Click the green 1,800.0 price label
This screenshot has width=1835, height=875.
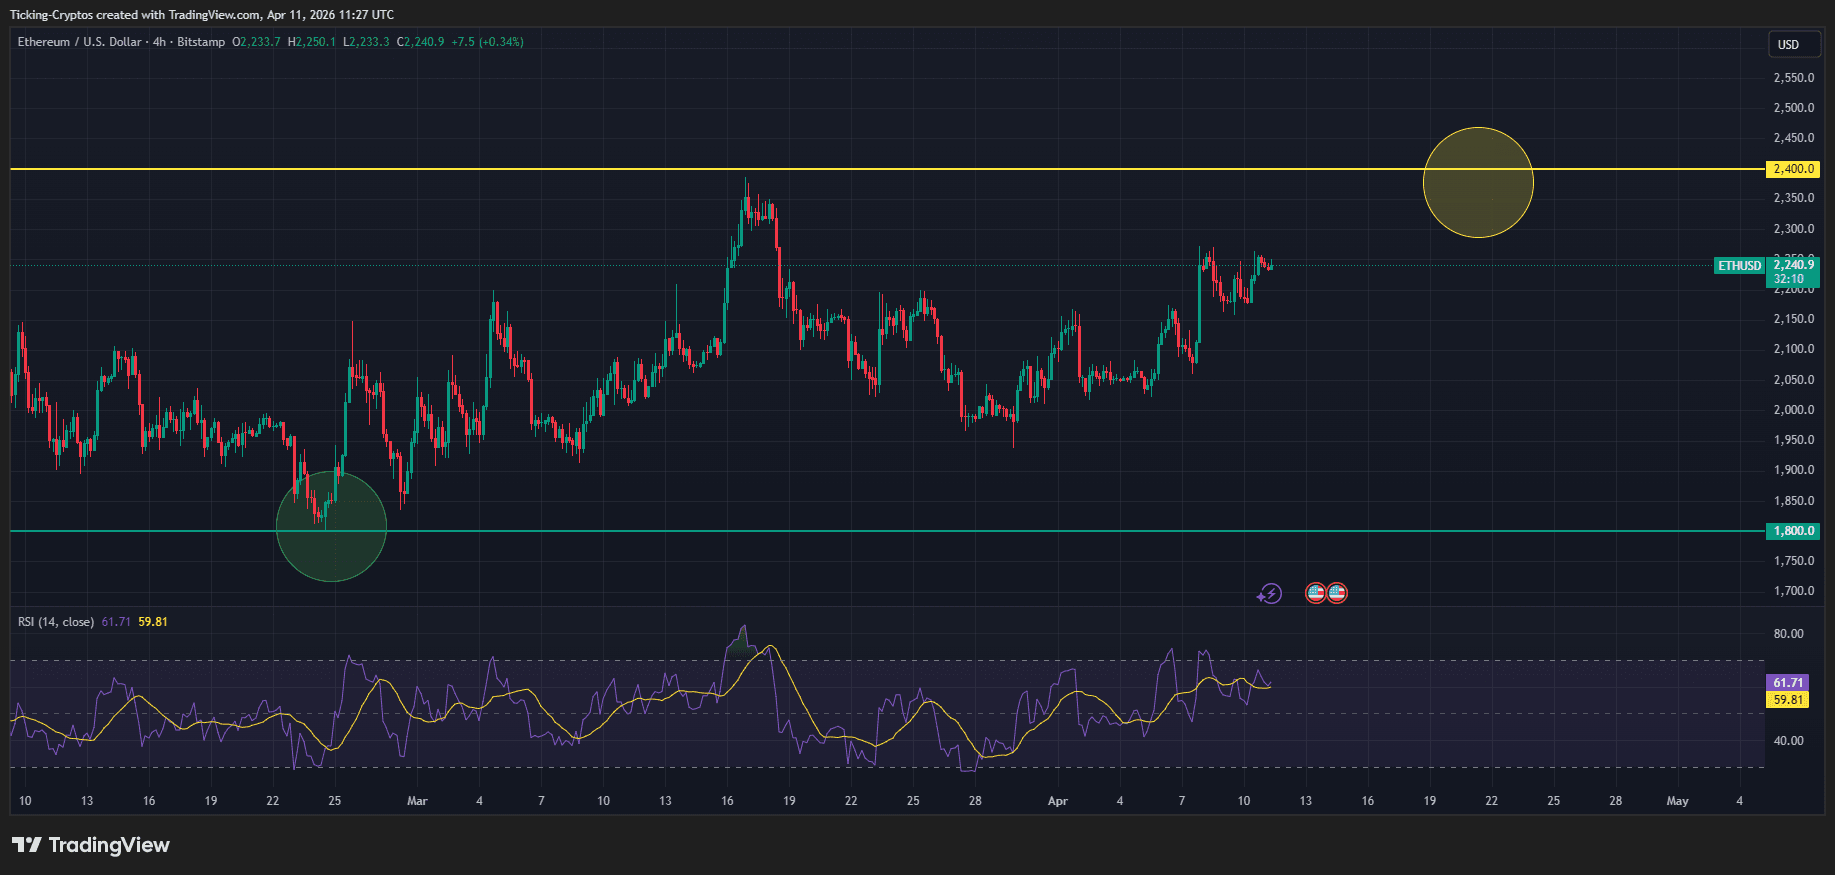[x=1793, y=531]
